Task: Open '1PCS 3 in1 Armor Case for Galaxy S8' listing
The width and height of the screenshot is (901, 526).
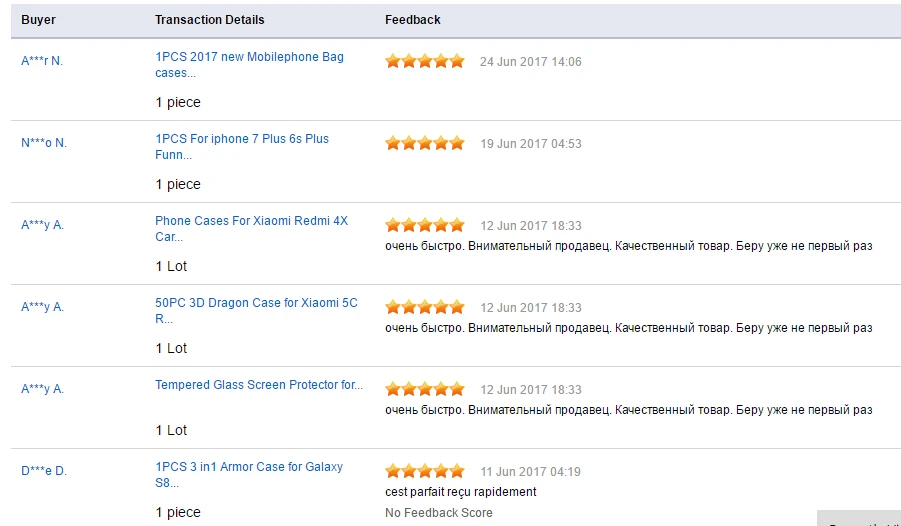Action: 249,475
